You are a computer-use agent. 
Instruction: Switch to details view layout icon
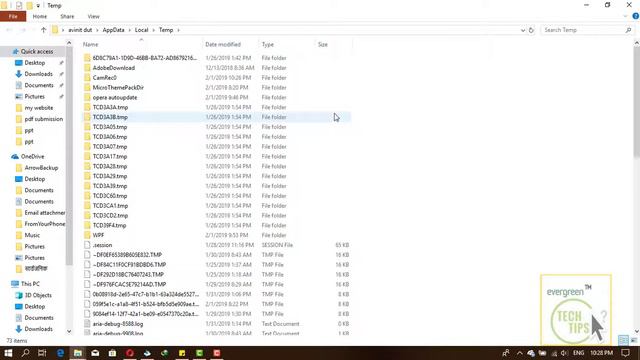(623, 340)
